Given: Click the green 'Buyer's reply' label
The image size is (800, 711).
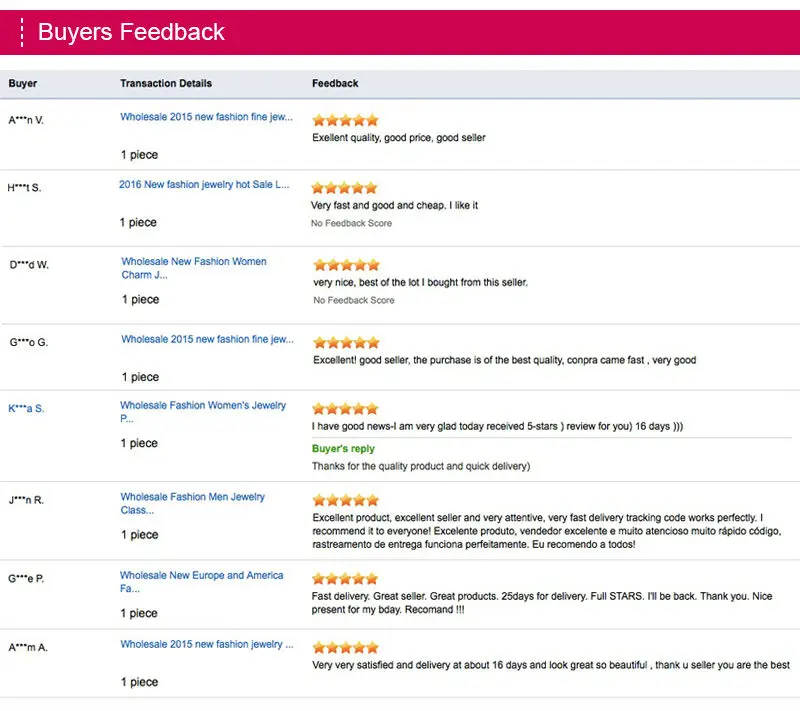Looking at the screenshot, I should point(343,449).
